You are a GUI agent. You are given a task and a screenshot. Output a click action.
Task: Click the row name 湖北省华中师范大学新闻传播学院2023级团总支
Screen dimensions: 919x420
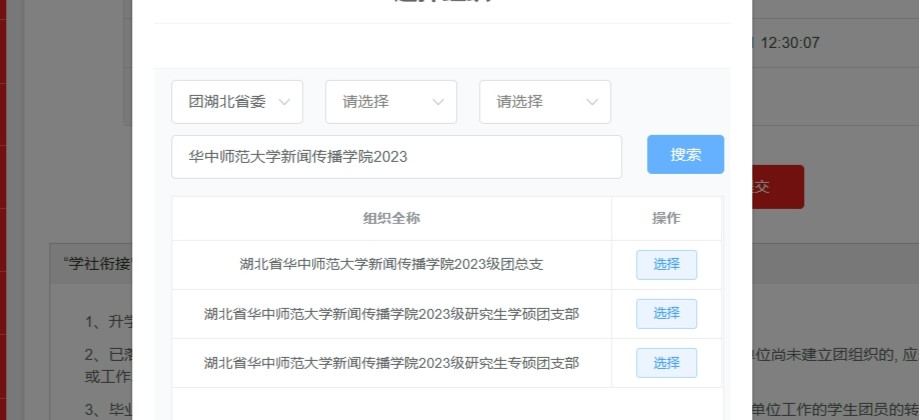[x=391, y=265]
